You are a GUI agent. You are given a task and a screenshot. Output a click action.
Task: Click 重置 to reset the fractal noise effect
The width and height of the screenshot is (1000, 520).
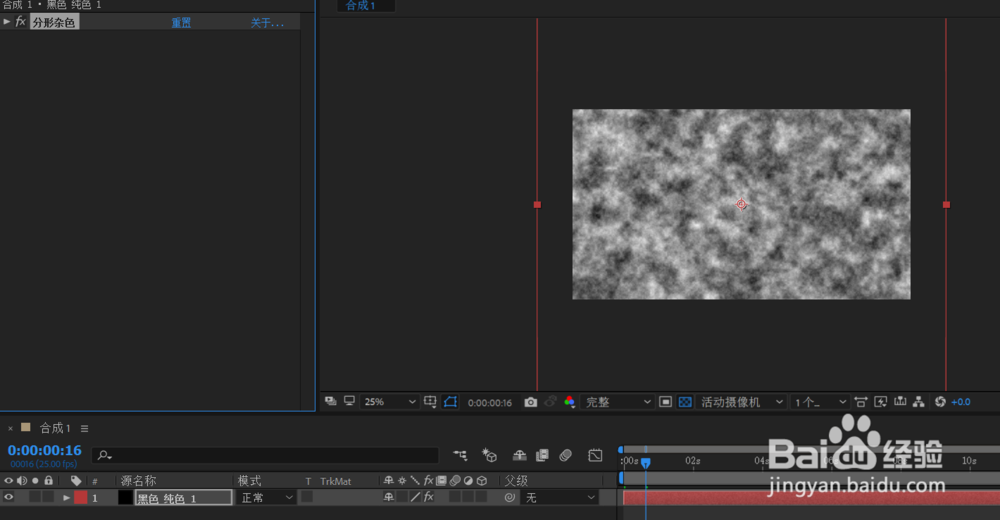tap(181, 23)
